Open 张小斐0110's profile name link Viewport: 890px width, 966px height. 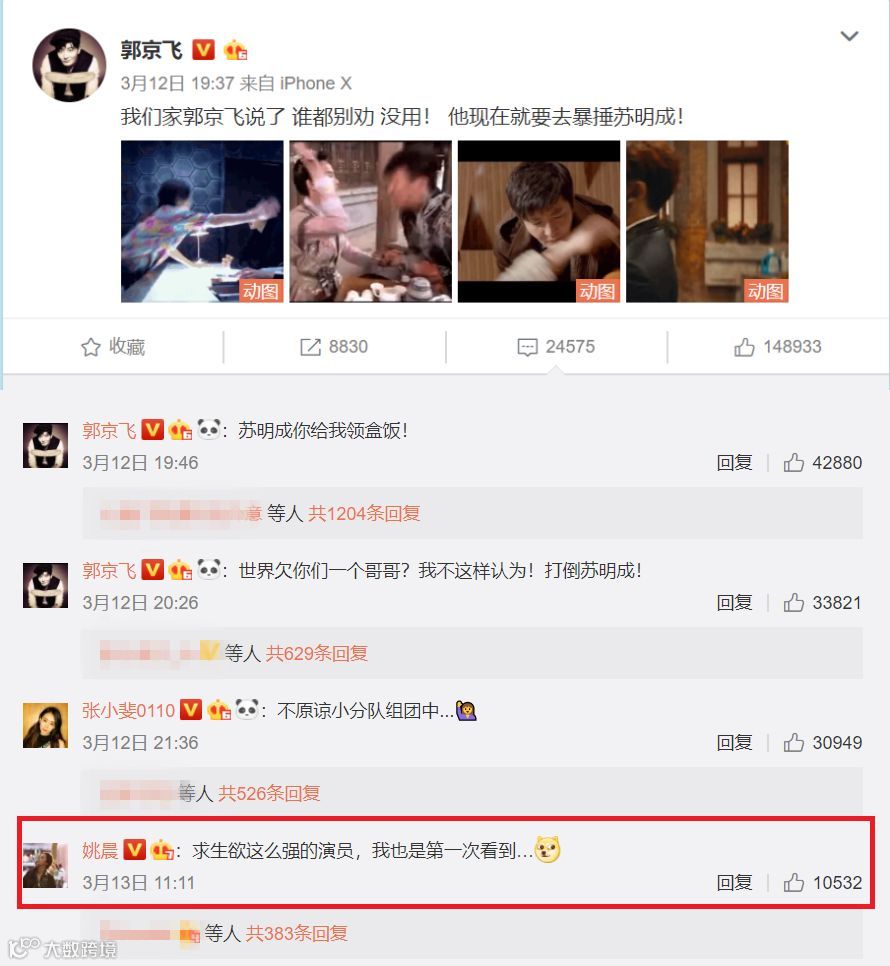[128, 711]
